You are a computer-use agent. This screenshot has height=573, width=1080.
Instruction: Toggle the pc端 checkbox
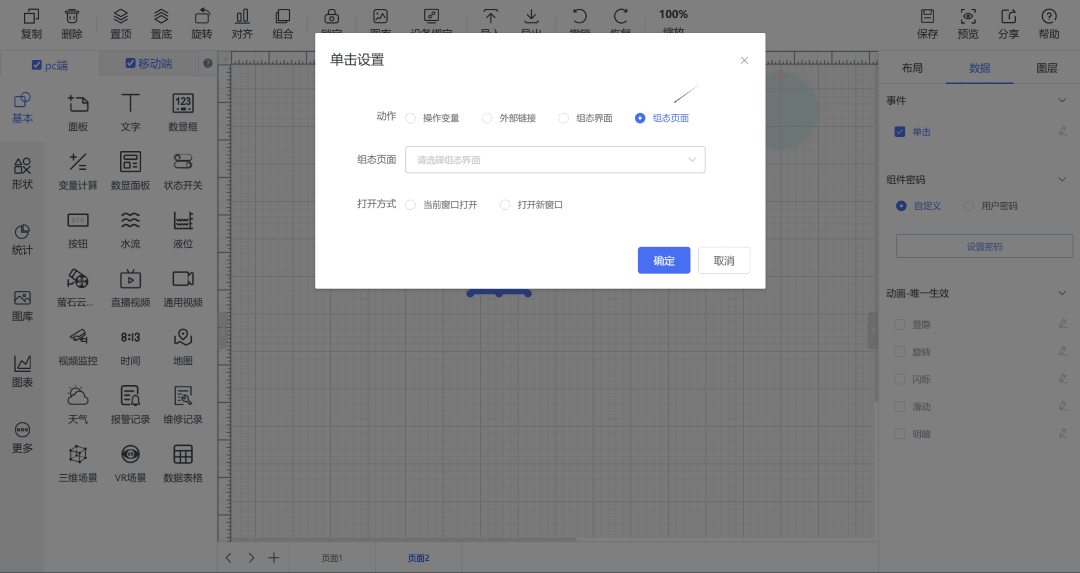click(x=37, y=65)
